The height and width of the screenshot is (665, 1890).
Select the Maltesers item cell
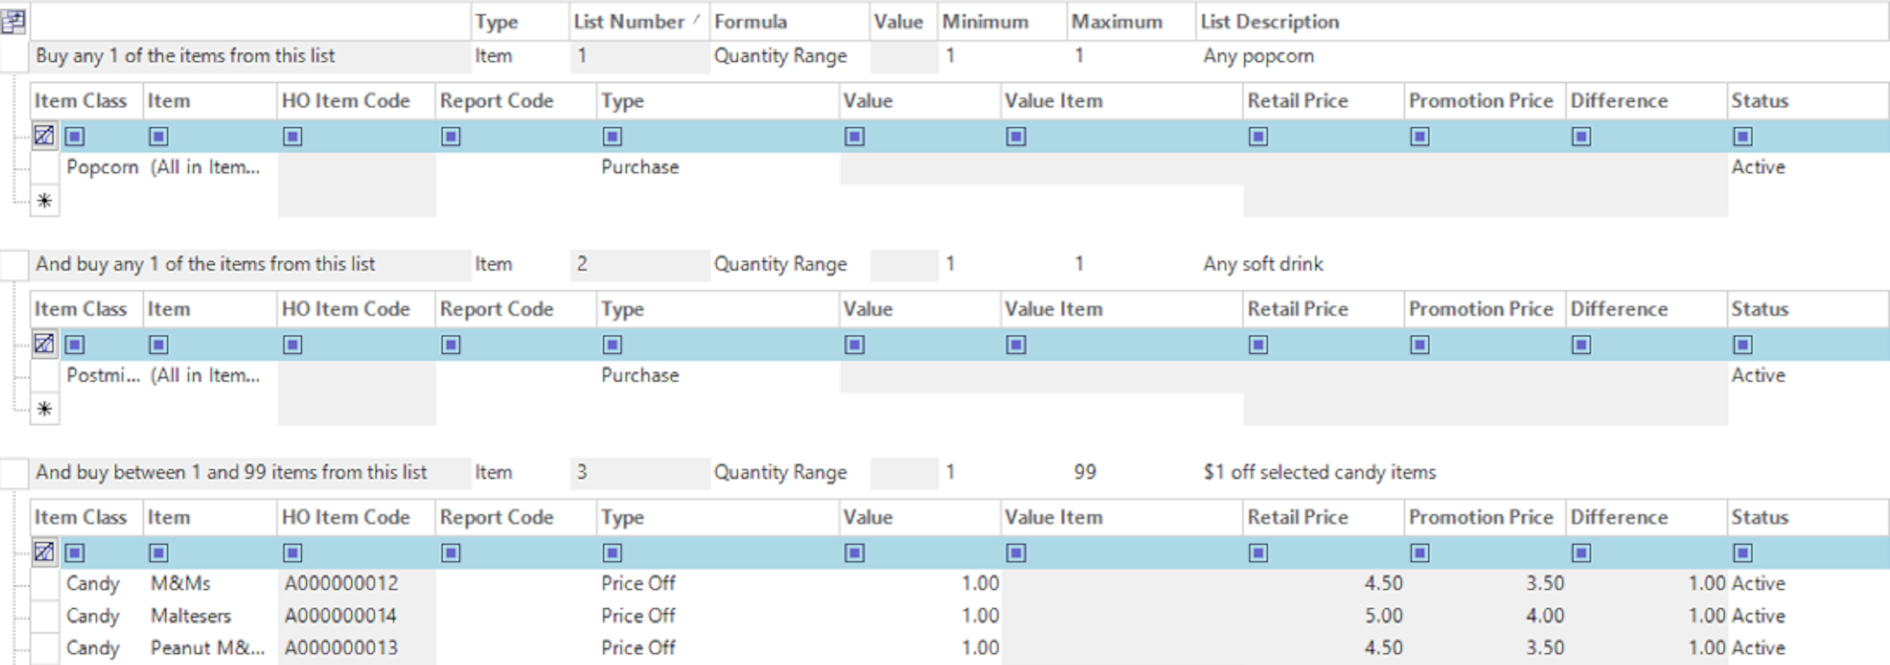pos(211,616)
